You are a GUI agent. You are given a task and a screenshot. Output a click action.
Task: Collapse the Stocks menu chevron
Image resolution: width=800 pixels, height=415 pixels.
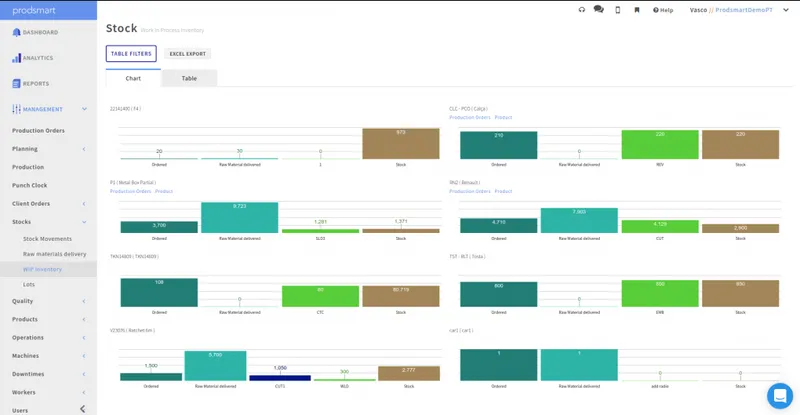click(x=84, y=222)
